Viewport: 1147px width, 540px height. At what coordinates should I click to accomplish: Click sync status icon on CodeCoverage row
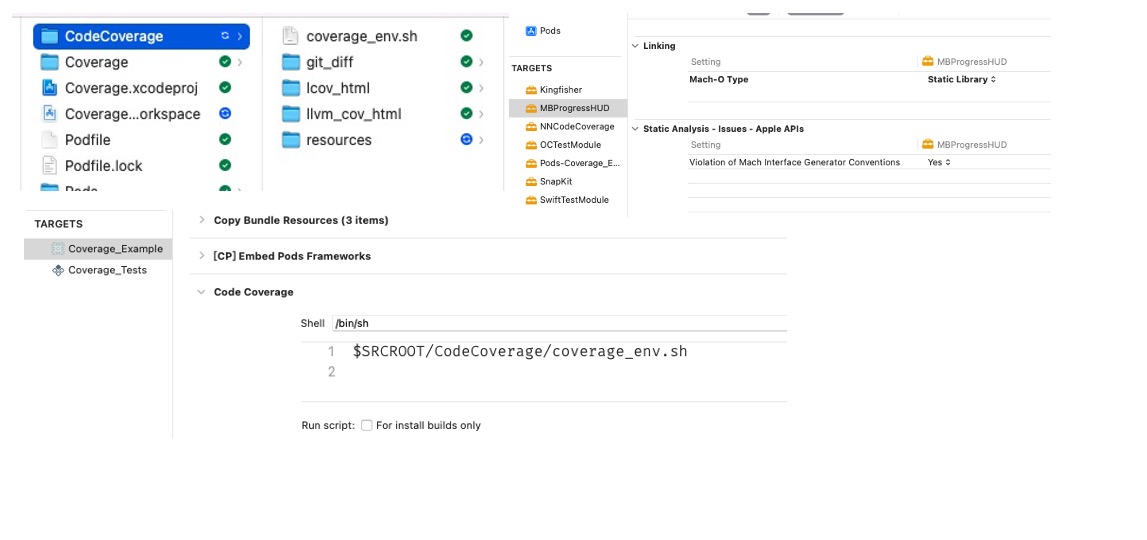click(x=225, y=36)
